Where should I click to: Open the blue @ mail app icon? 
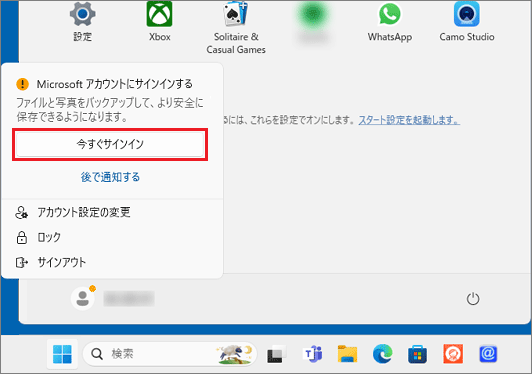(x=488, y=354)
